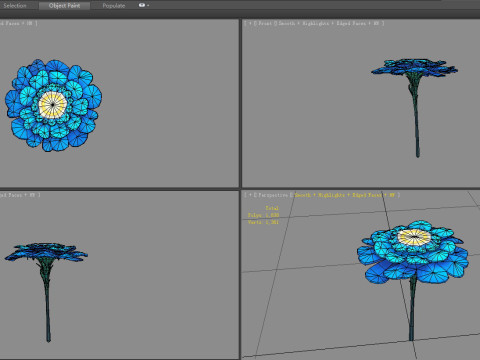Click the Verts count statistic text
Viewport: 480px width, 360px height.
263,222
